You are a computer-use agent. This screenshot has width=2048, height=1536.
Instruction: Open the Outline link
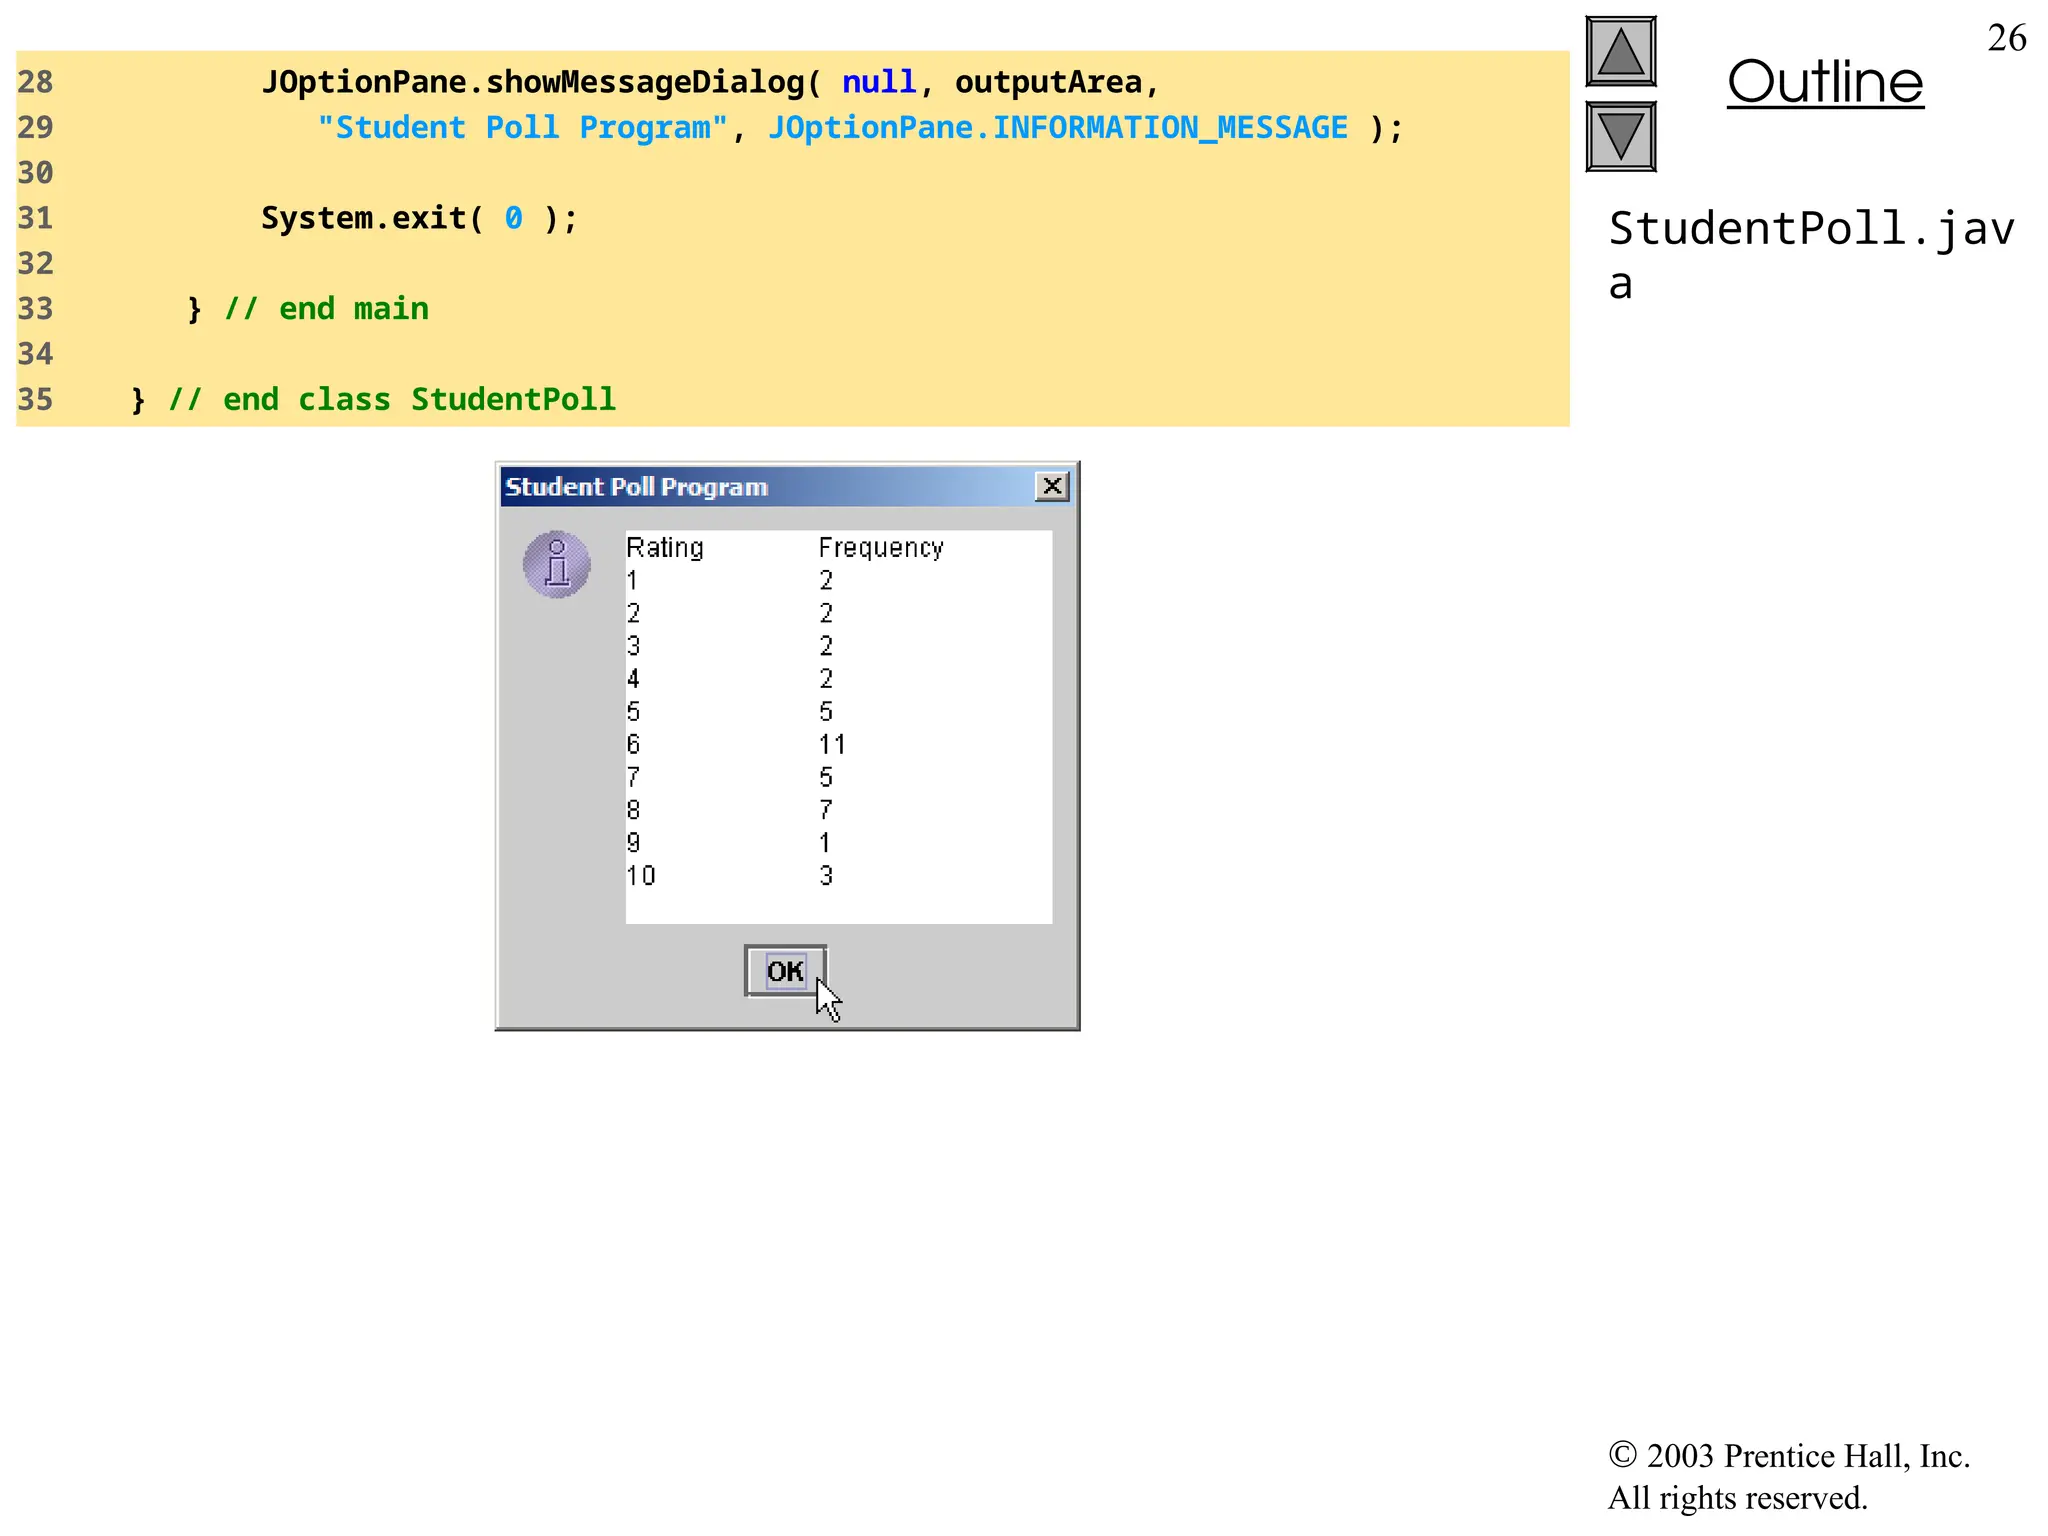1825,82
